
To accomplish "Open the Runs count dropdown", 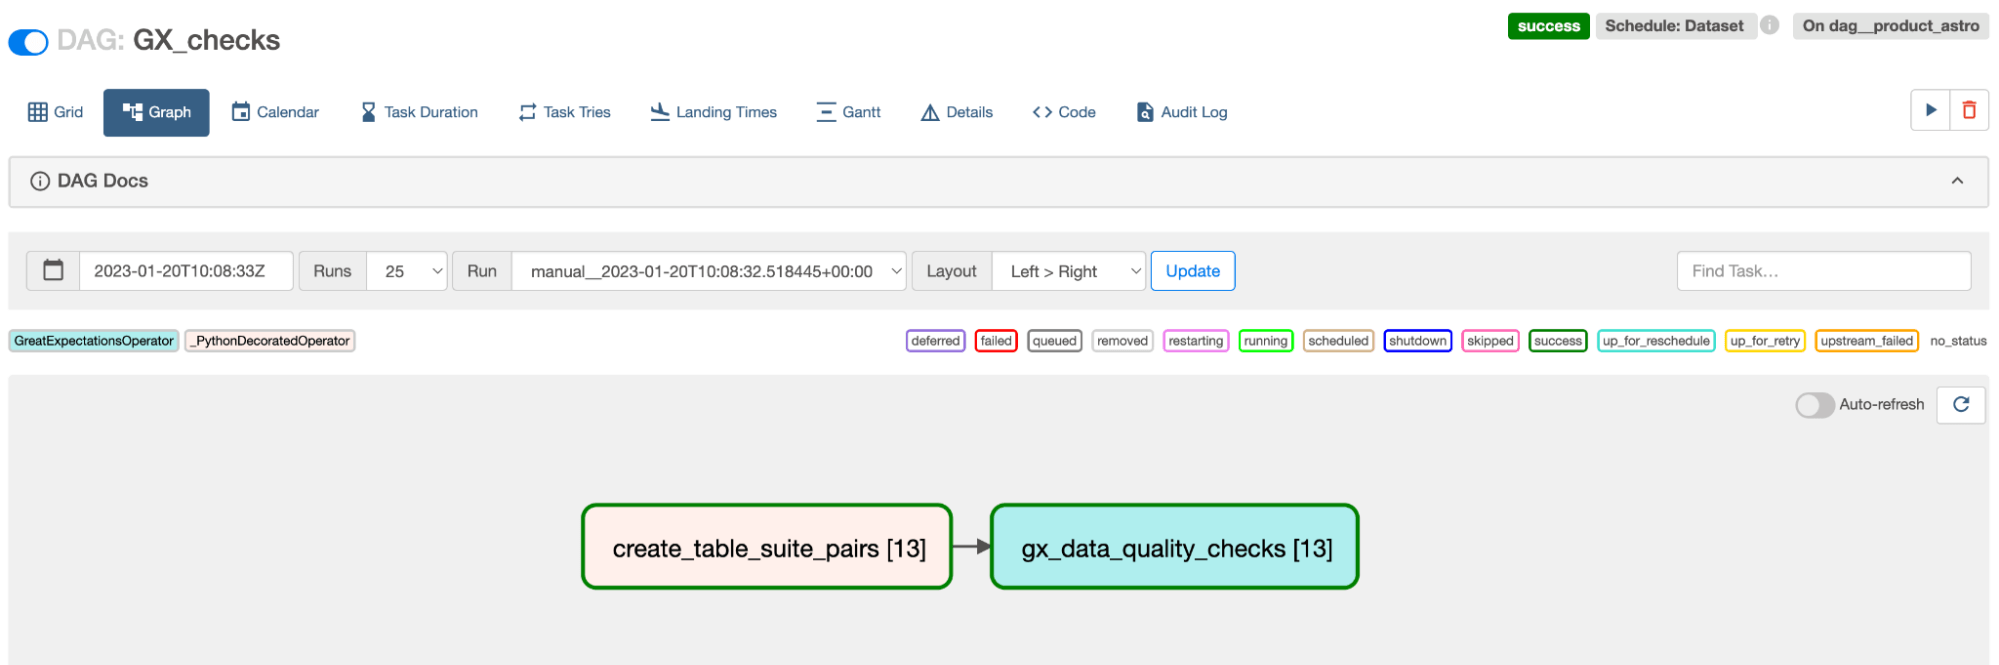I will pyautogui.click(x=406, y=271).
